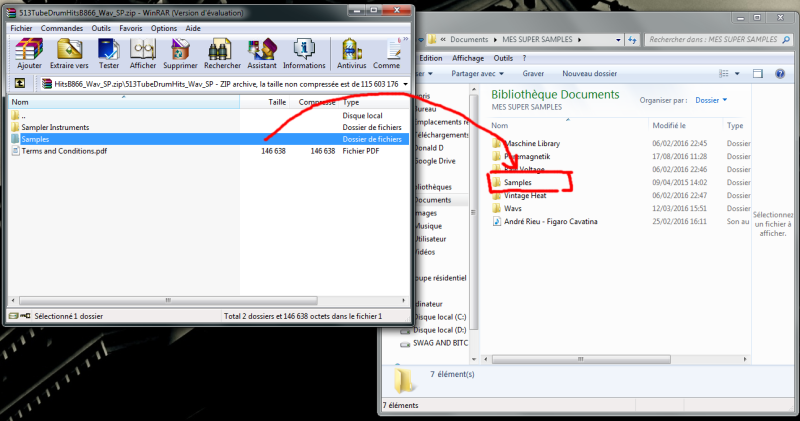Select Téléchargements in the navigation pane

(441, 135)
